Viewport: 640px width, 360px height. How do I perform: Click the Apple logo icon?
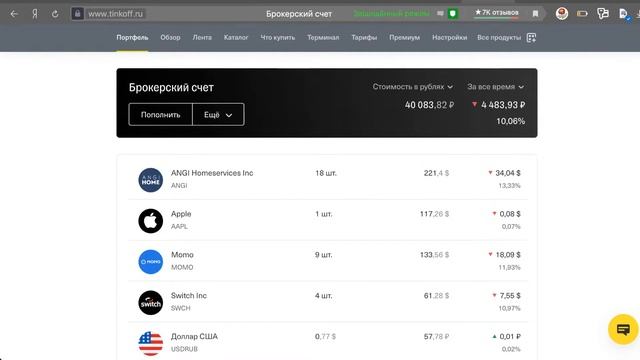151,221
